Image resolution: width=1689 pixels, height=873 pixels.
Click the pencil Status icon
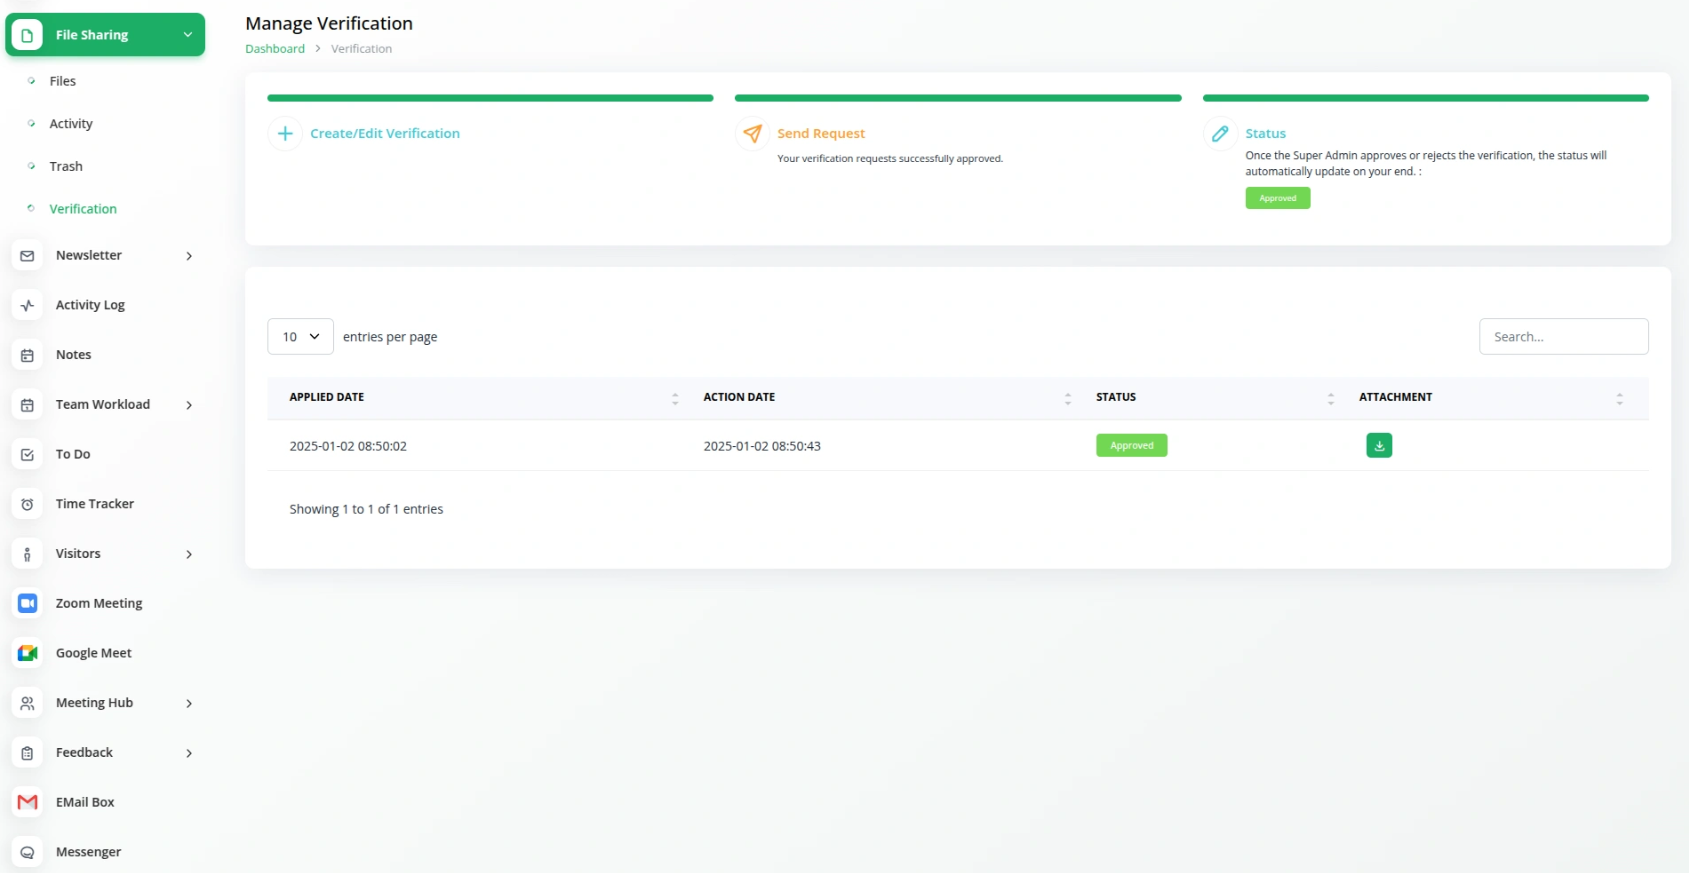[x=1220, y=133]
